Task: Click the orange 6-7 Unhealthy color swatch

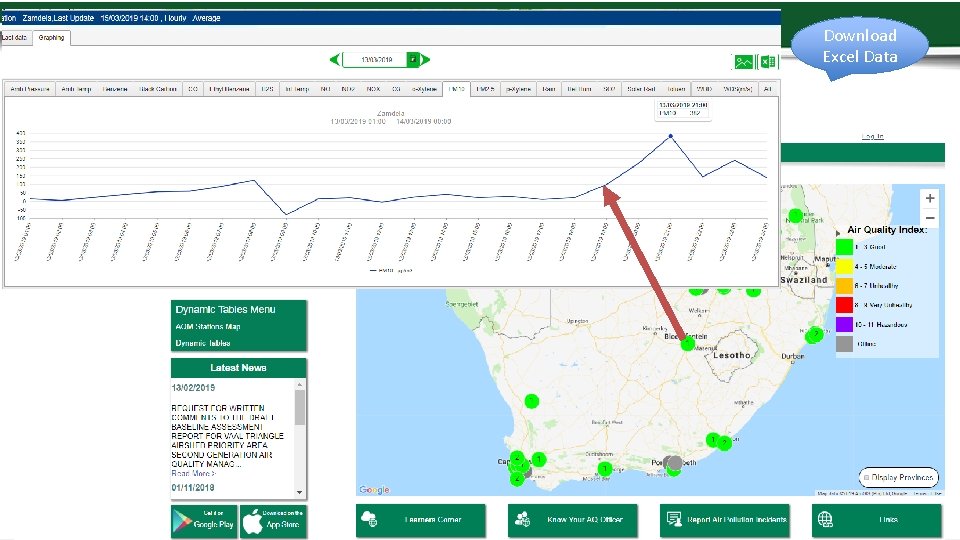Action: point(845,285)
